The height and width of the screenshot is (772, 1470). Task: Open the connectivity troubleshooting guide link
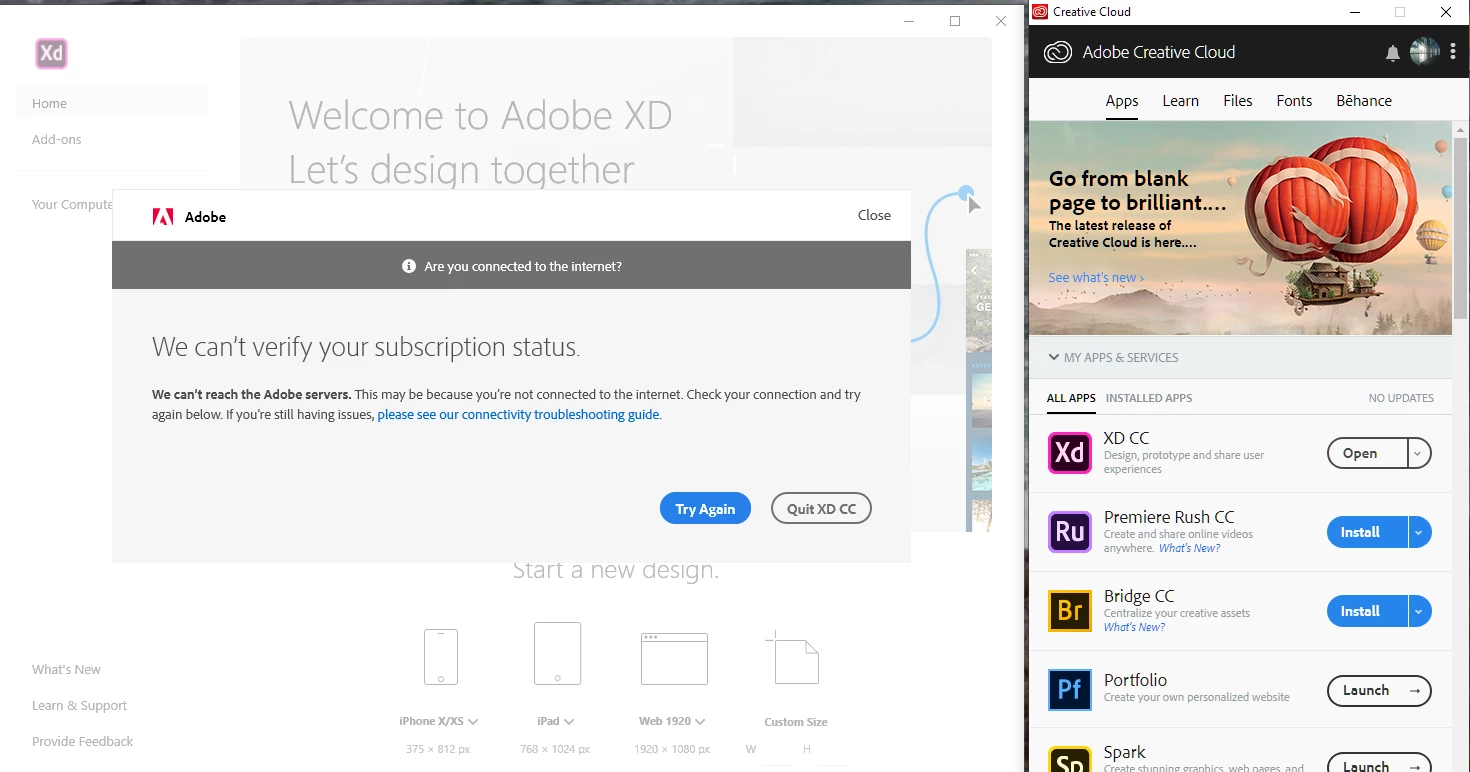(518, 414)
